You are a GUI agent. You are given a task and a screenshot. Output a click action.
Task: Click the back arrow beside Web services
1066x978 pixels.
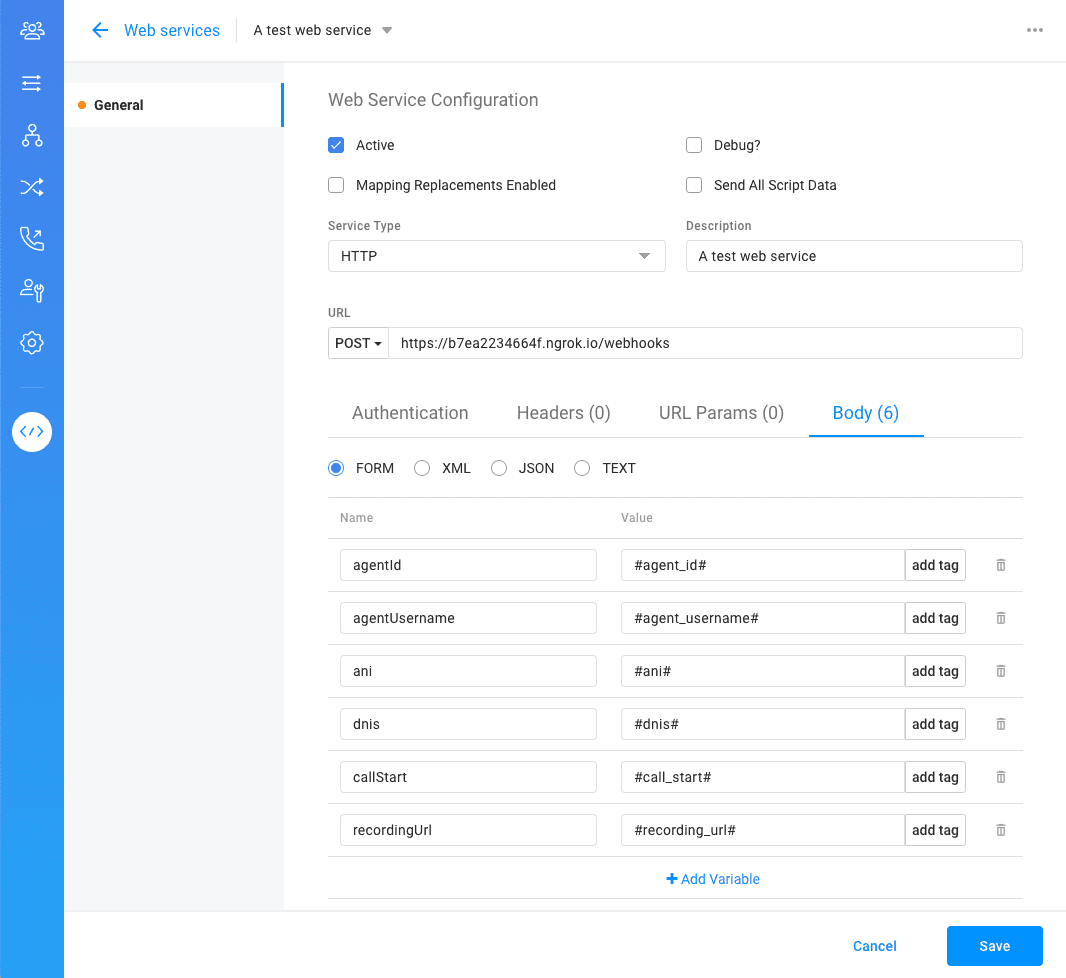100,30
